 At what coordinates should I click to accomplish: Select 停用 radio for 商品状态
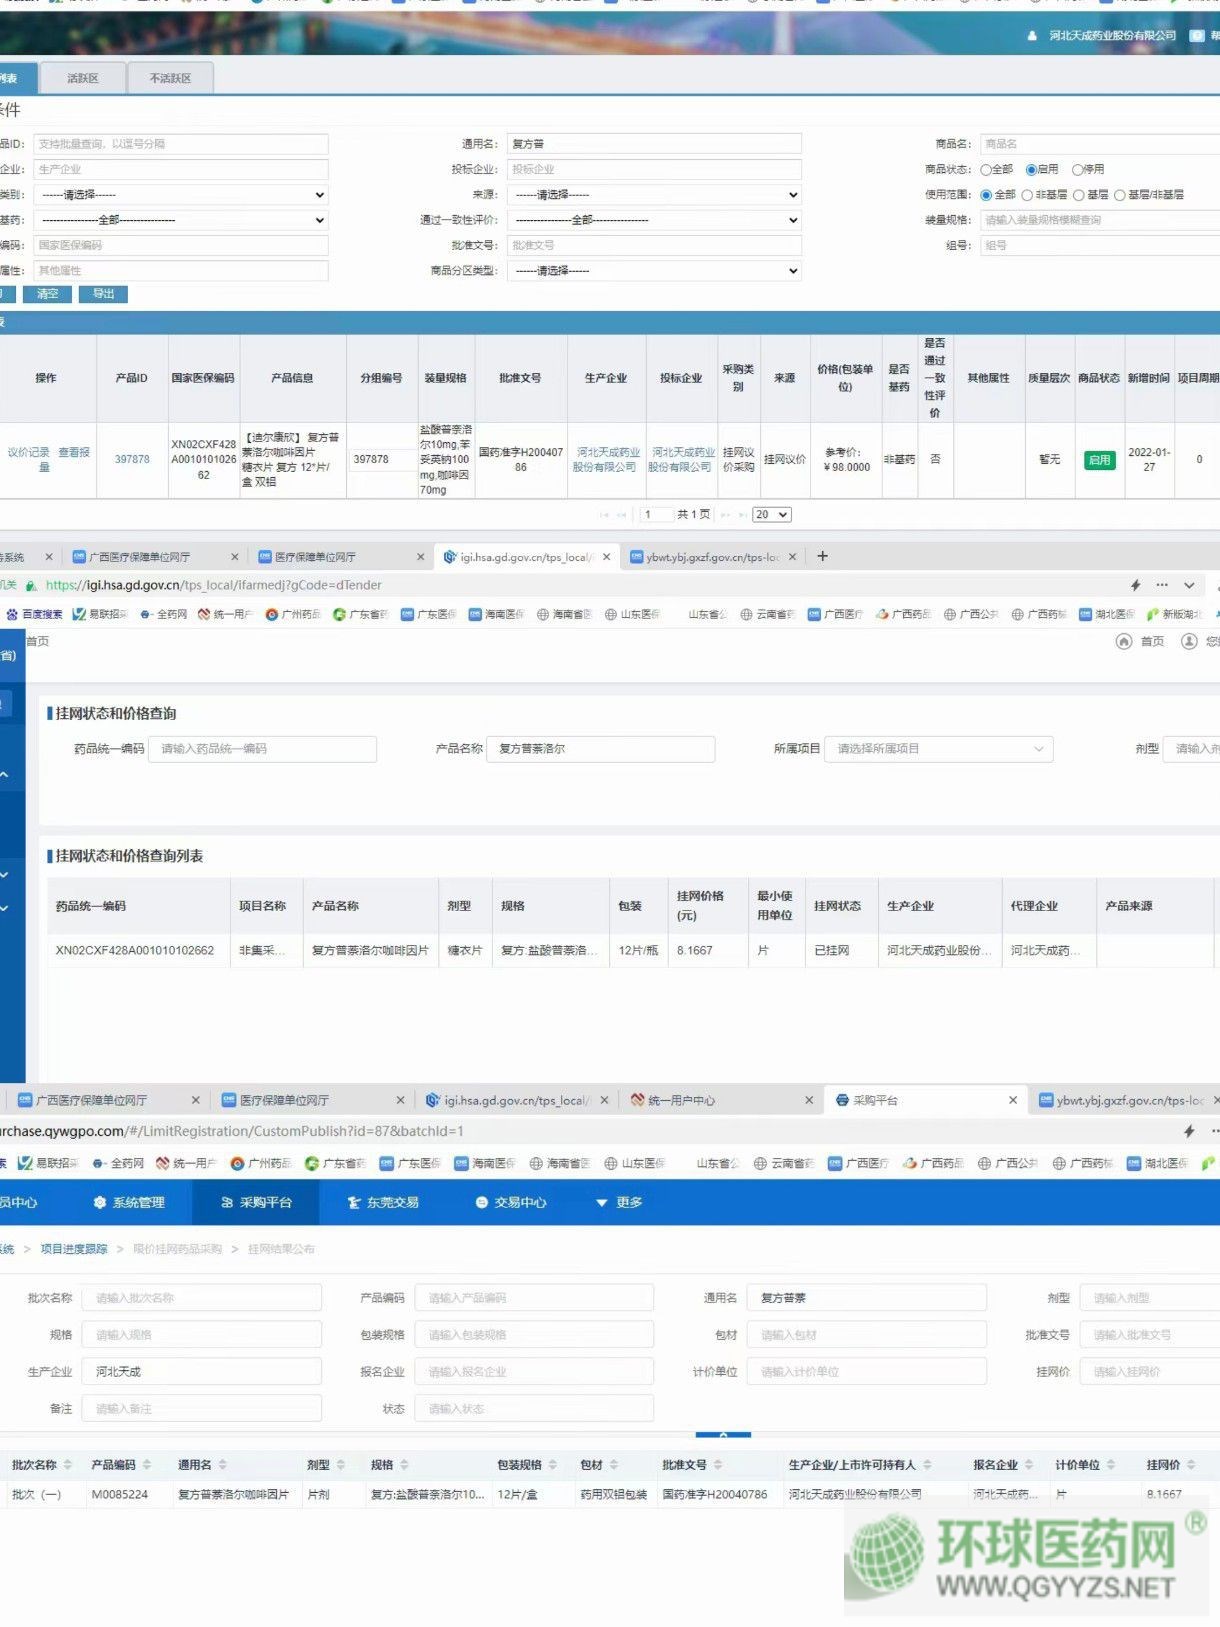pyautogui.click(x=1077, y=170)
